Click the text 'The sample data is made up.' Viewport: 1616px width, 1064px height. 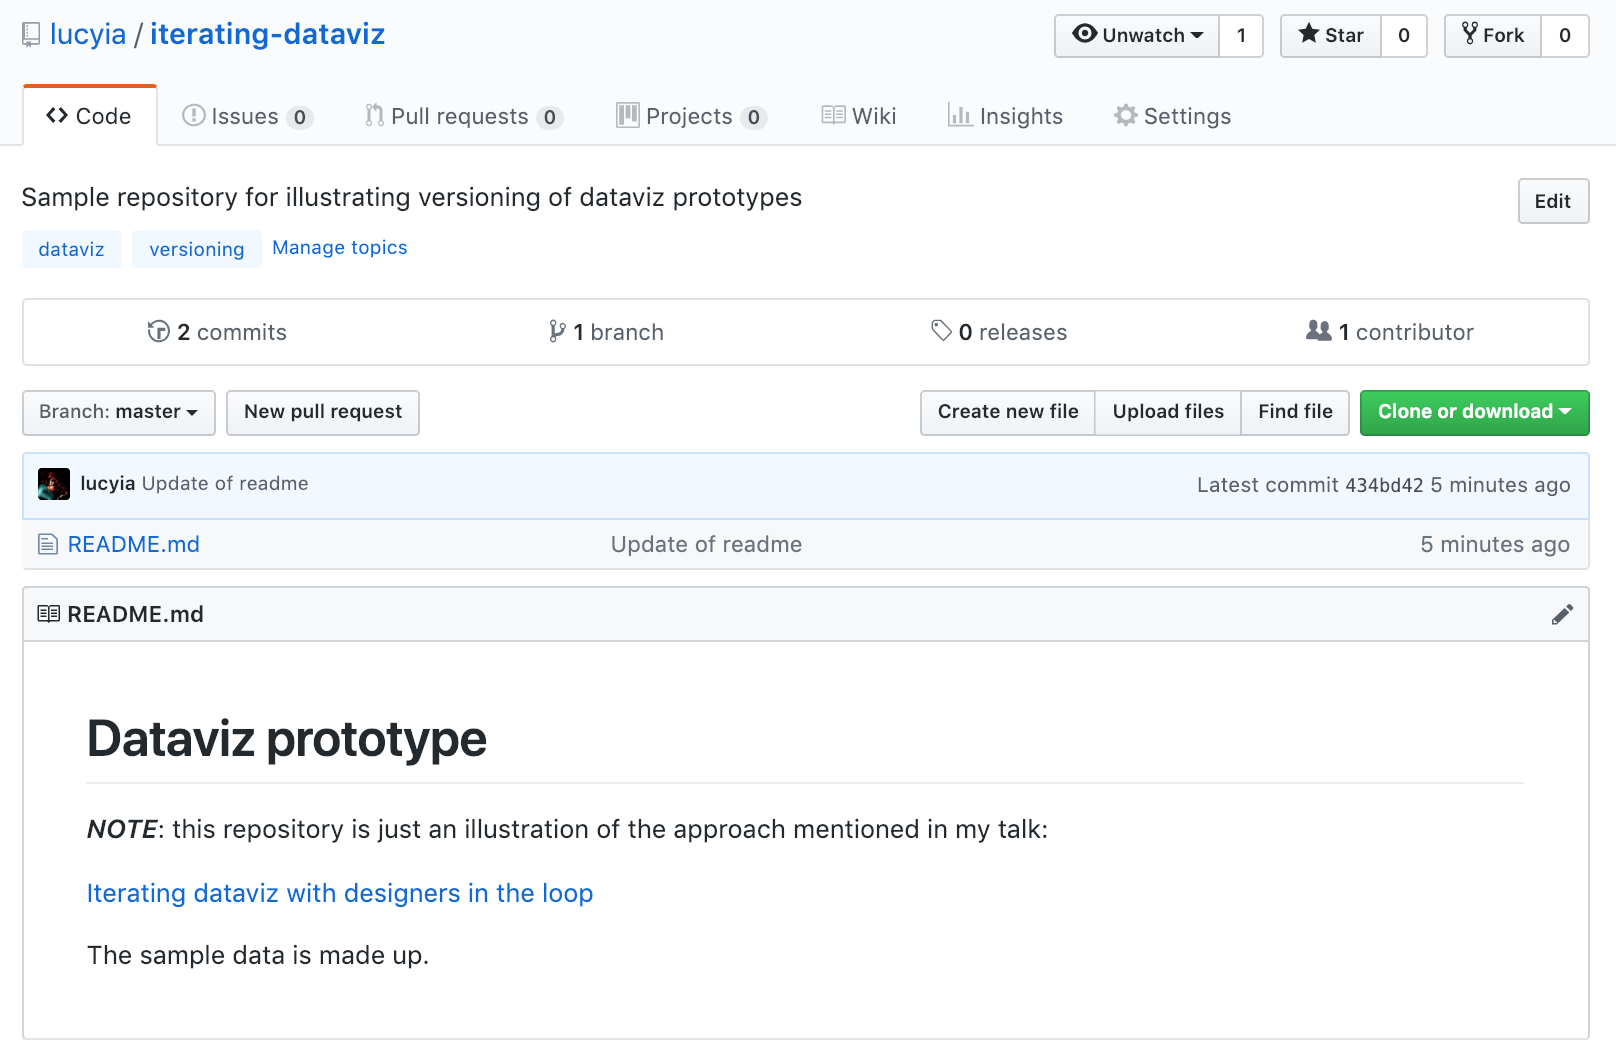tap(258, 956)
